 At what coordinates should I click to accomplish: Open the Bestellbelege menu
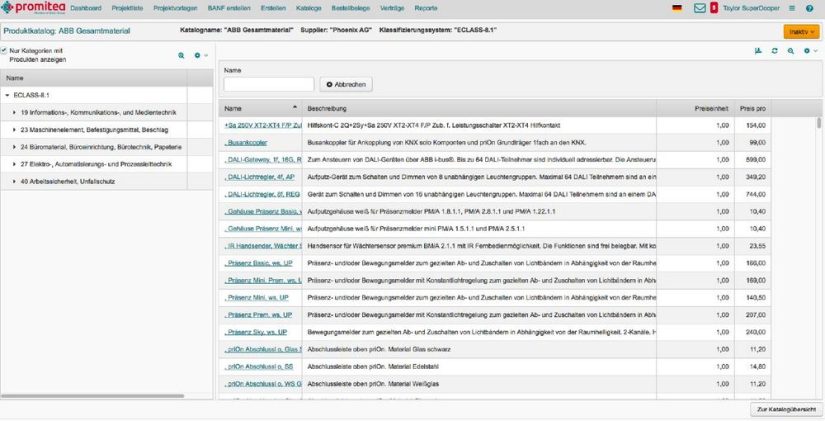point(350,8)
